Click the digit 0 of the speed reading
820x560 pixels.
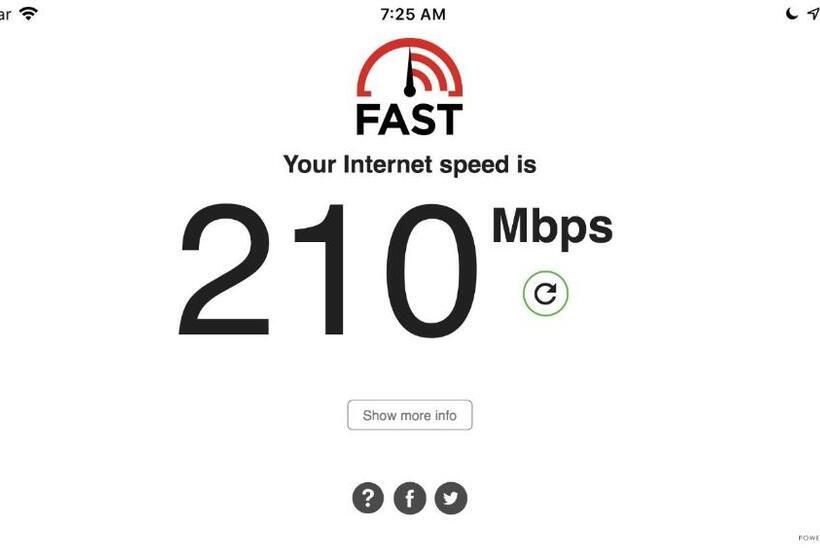432,270
